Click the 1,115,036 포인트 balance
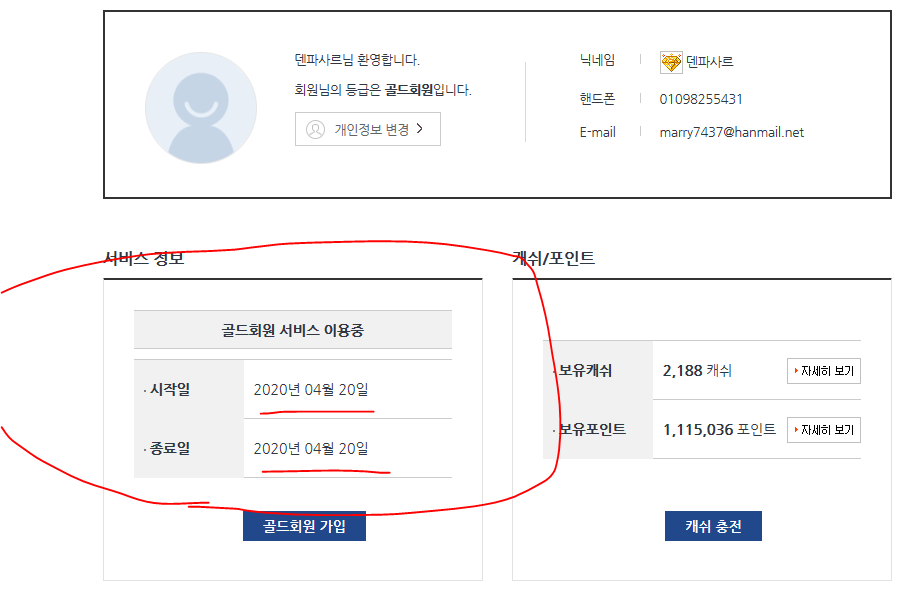 [x=719, y=430]
